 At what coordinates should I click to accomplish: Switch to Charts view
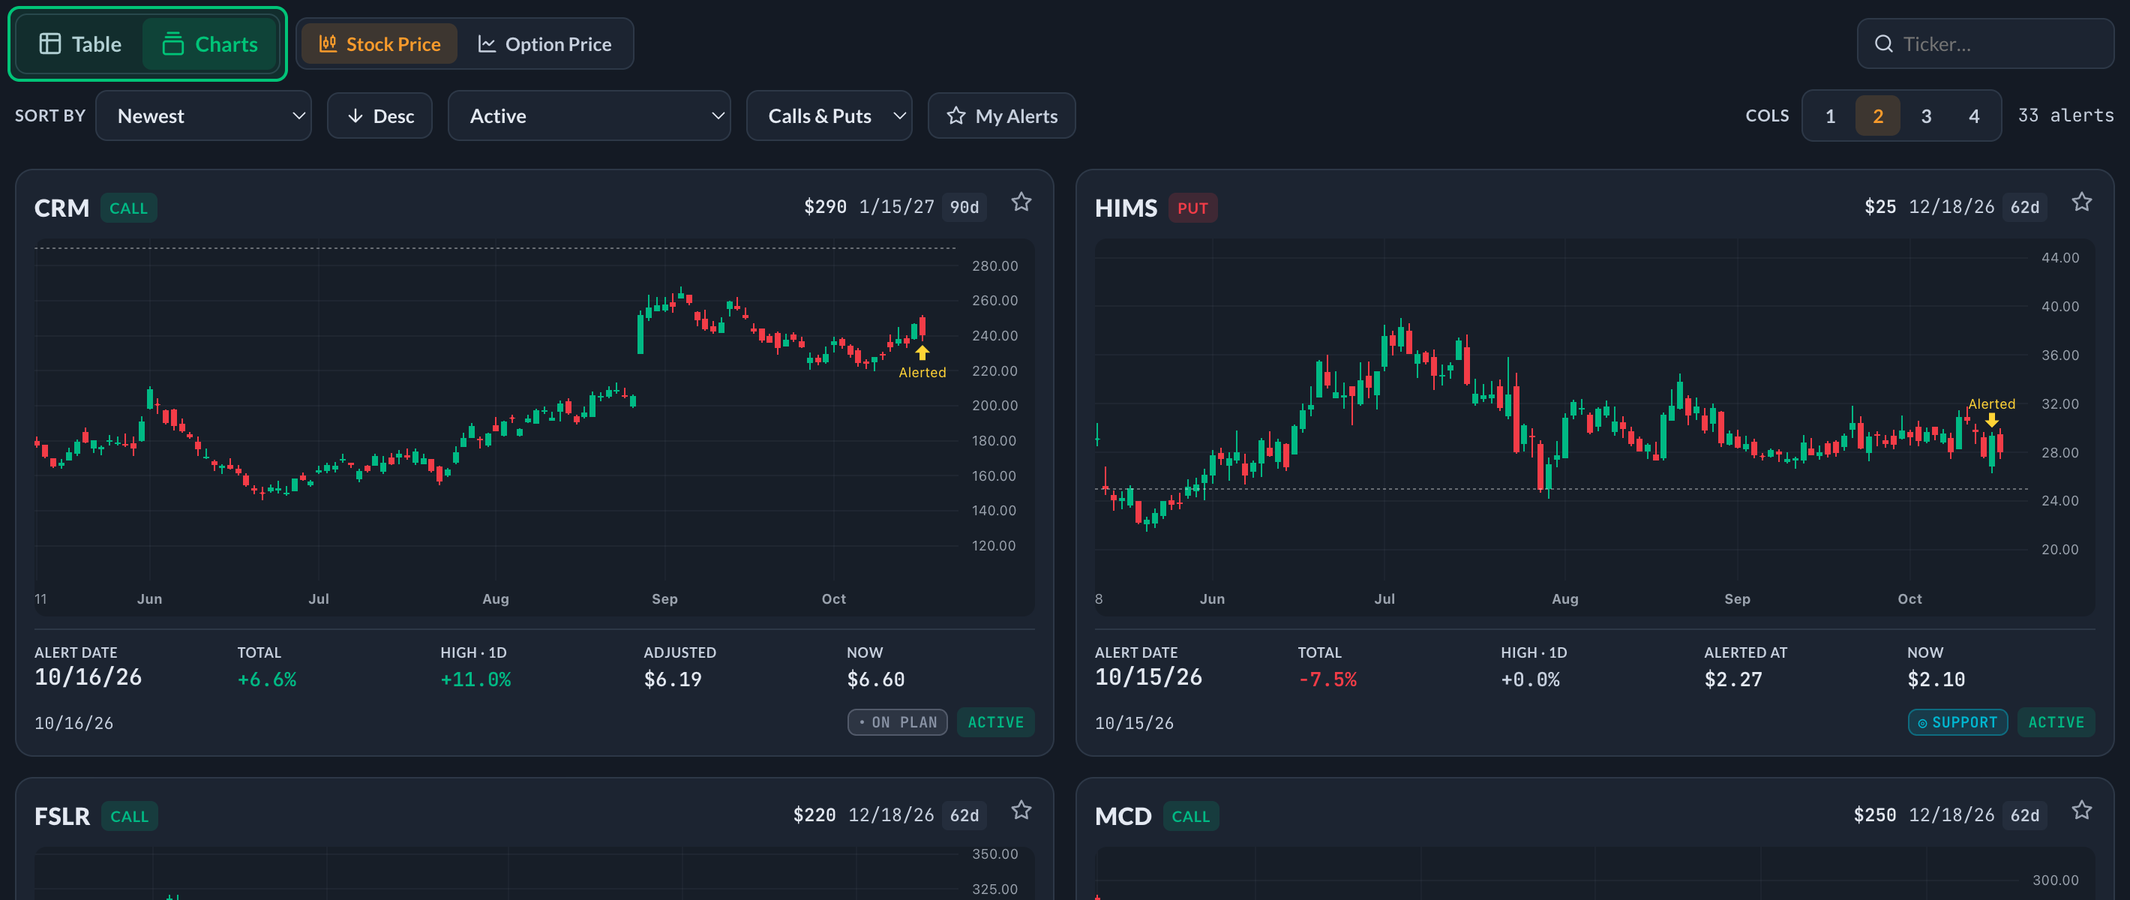pyautogui.click(x=210, y=44)
